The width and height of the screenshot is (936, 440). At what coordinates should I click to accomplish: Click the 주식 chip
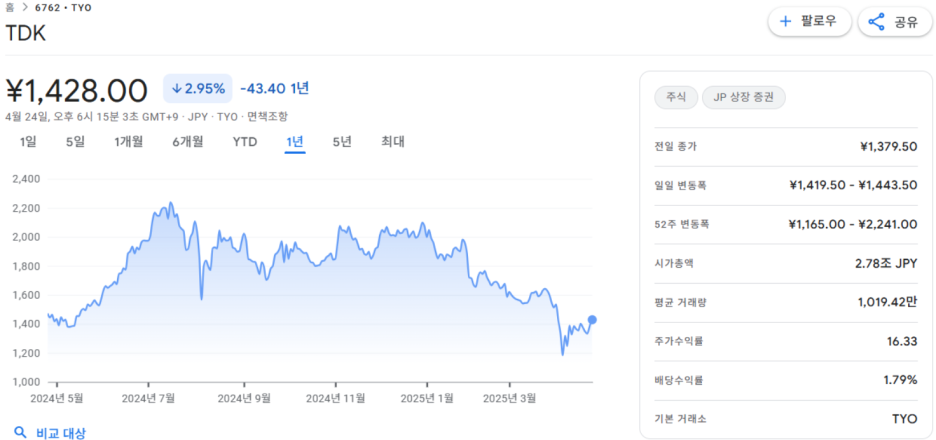click(676, 97)
